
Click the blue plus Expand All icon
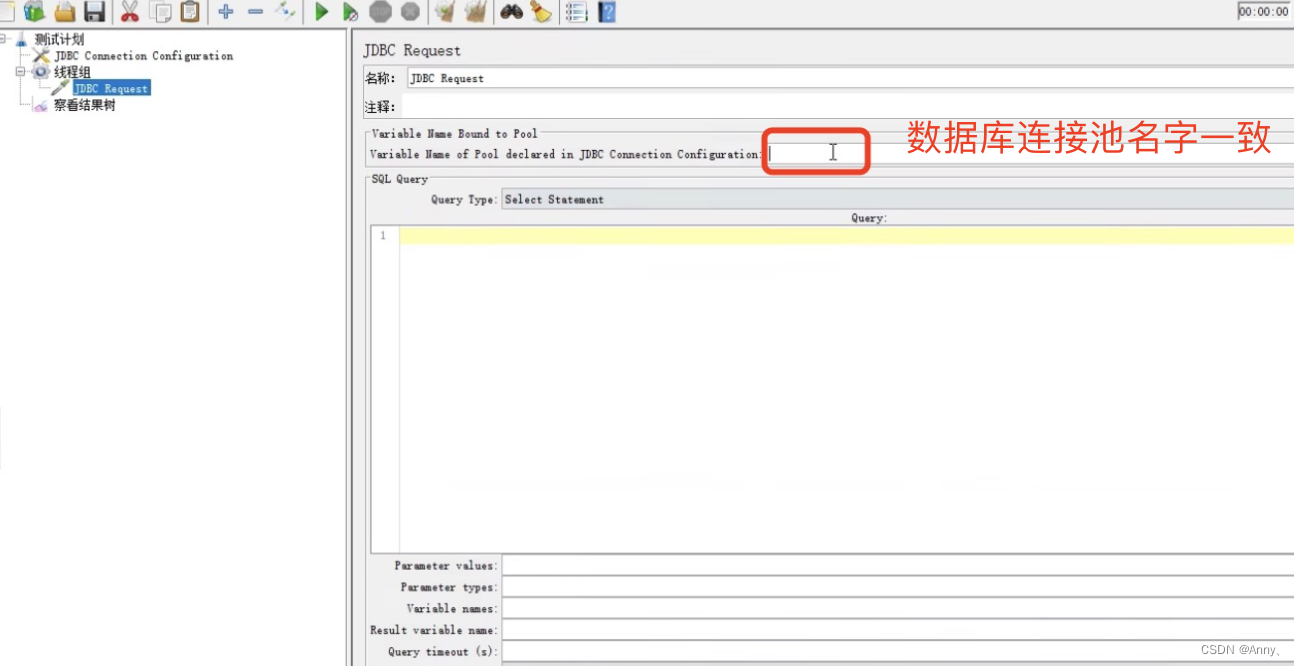point(226,12)
